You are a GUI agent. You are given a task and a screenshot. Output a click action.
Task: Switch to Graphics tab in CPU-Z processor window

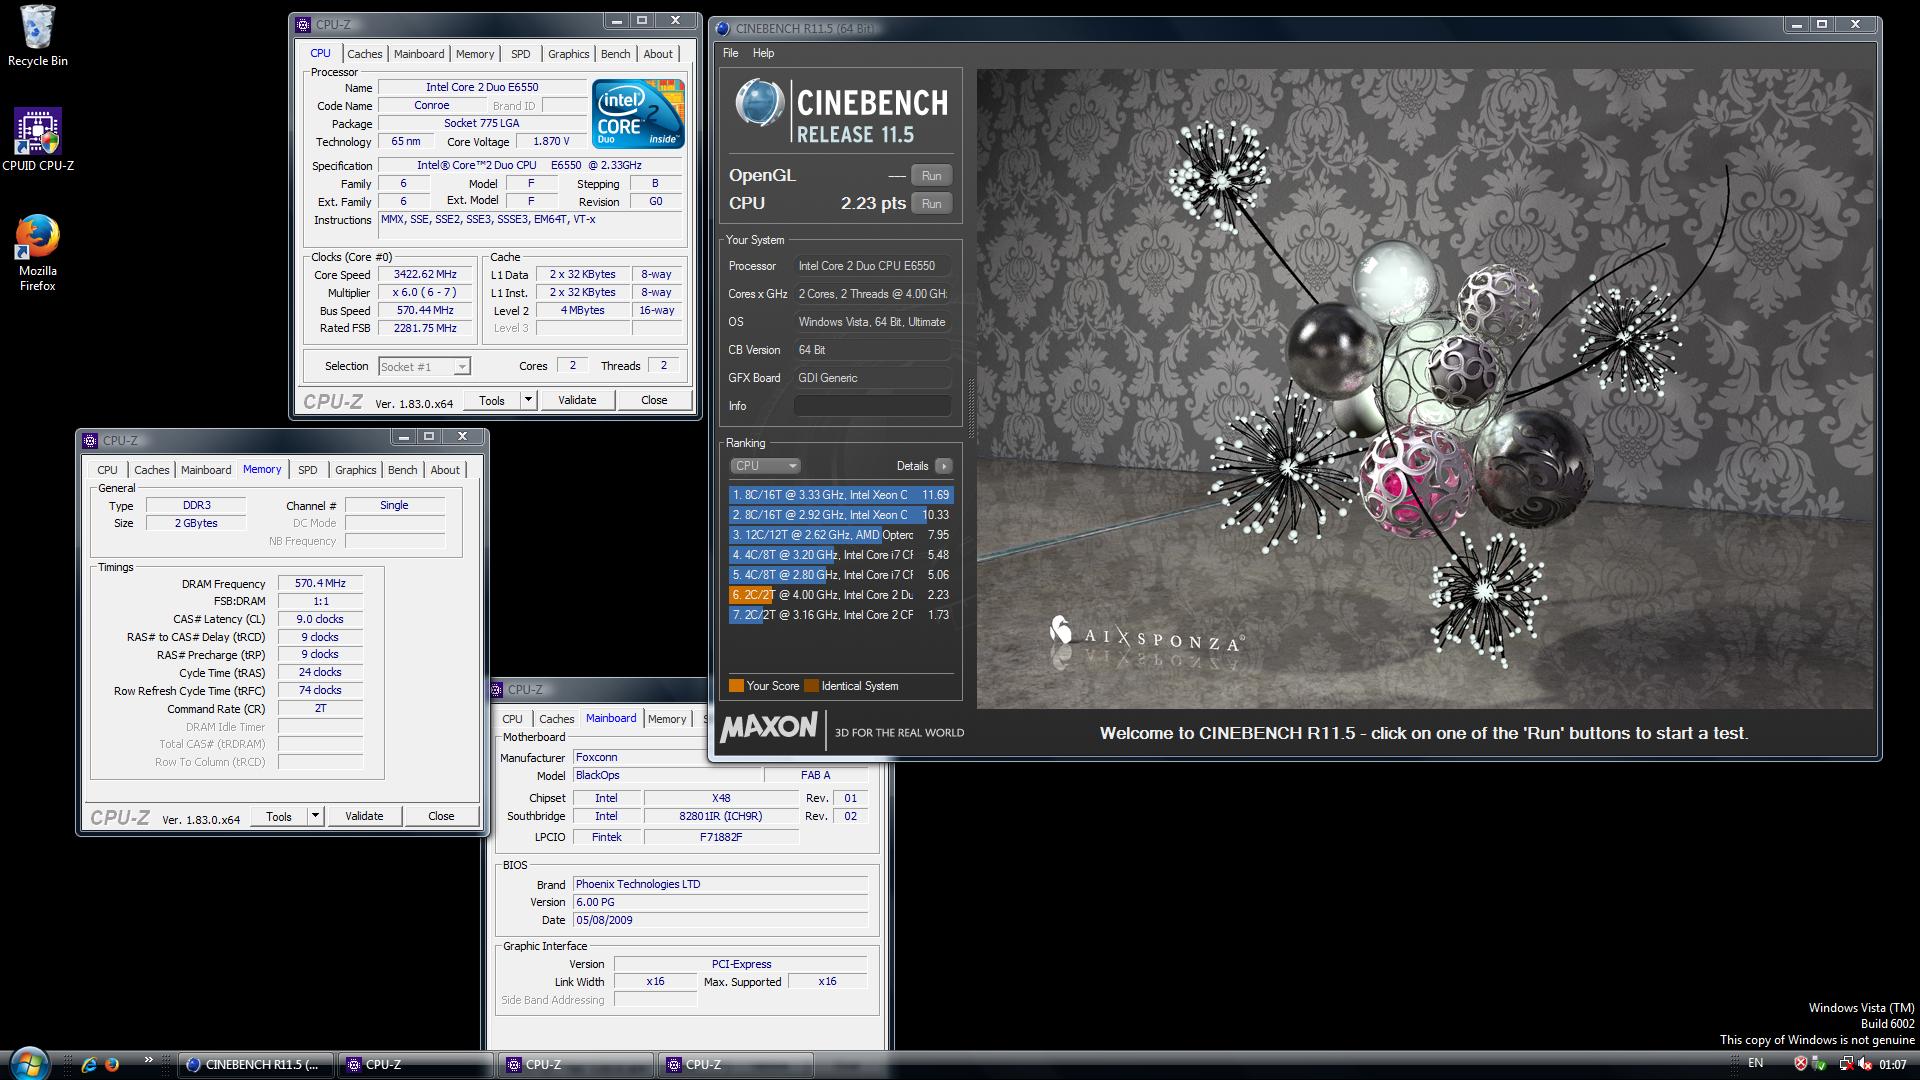(x=568, y=54)
